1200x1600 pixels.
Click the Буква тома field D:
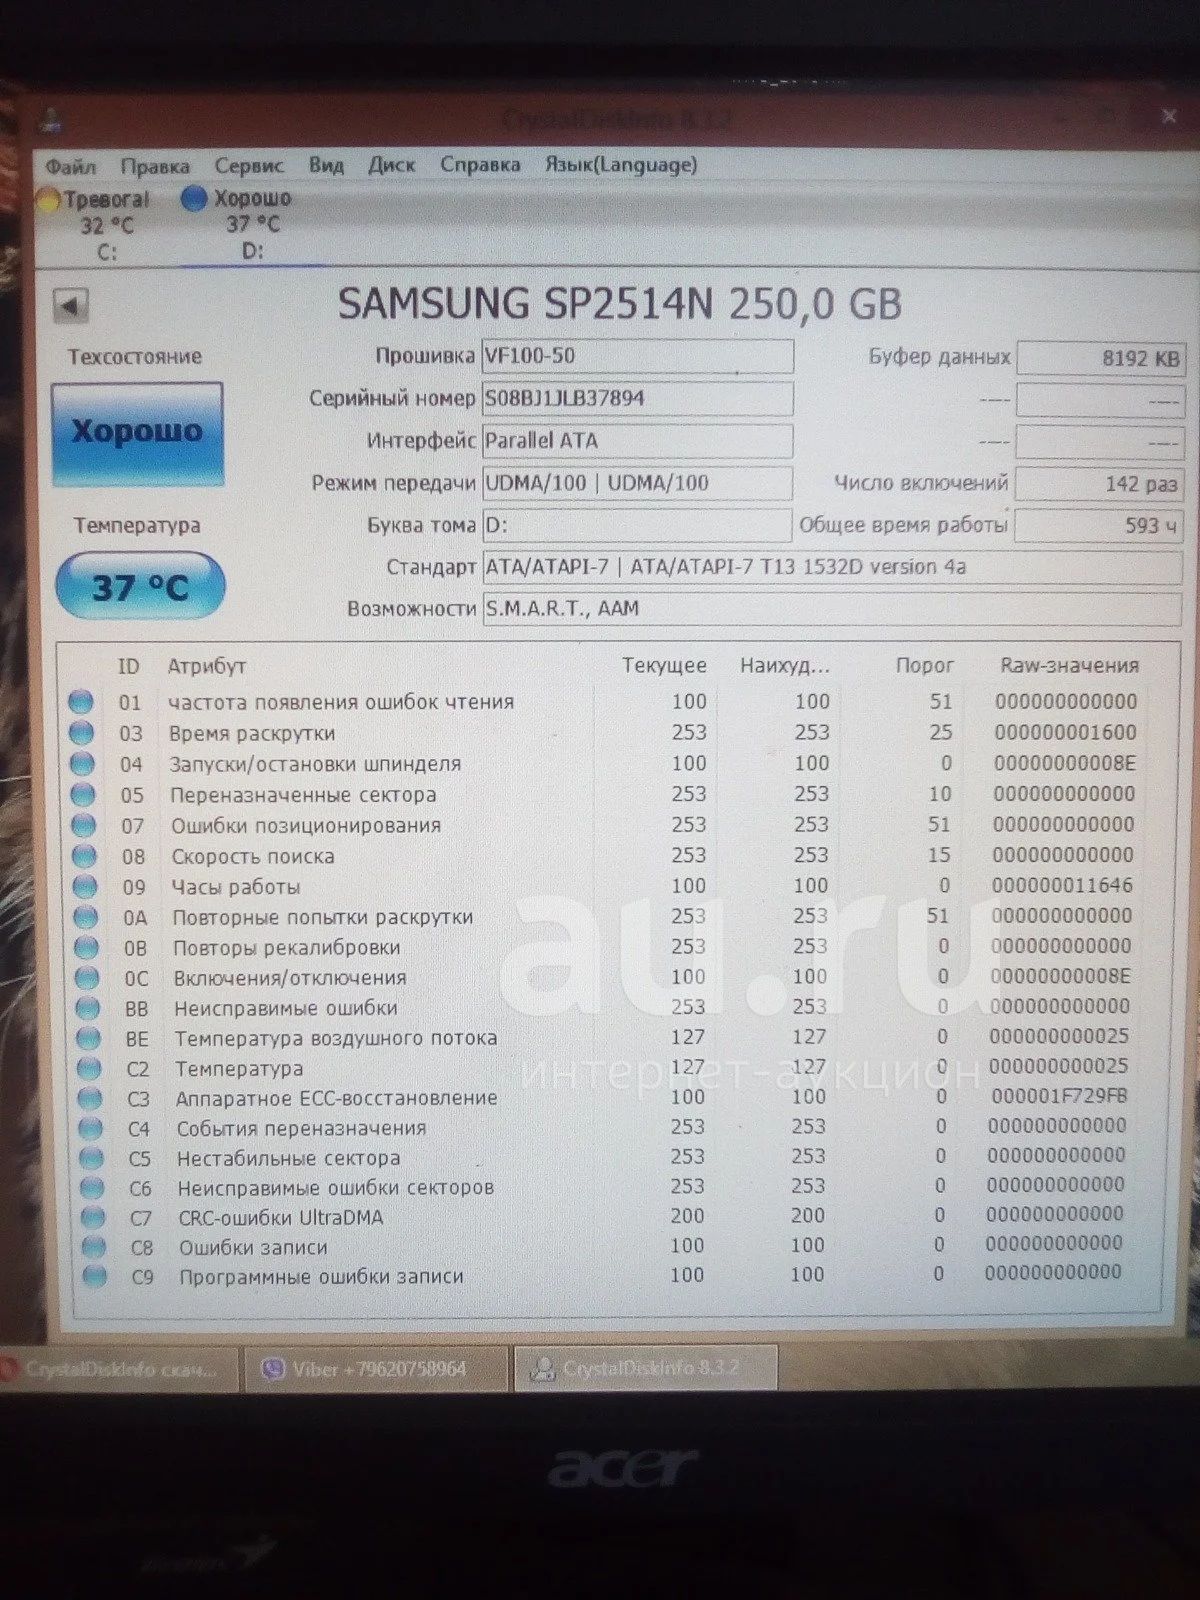tap(637, 525)
